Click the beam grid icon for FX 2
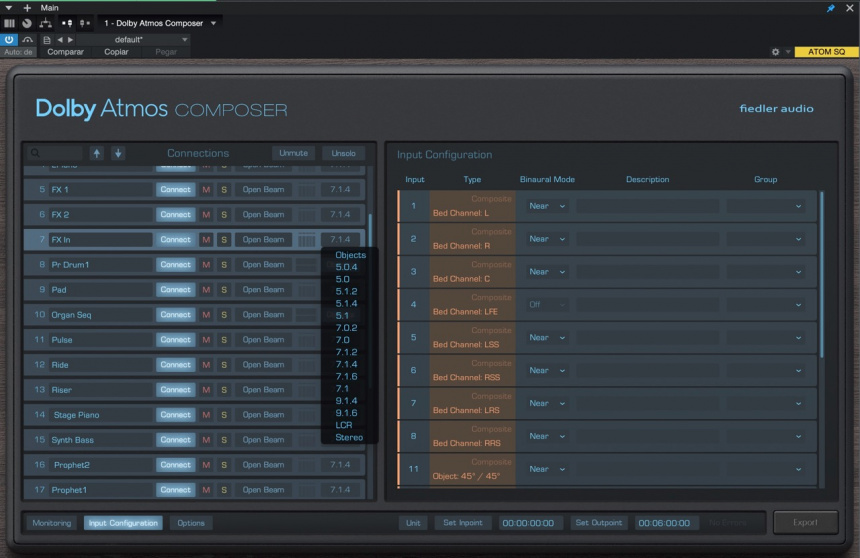The width and height of the screenshot is (860, 558). [x=307, y=215]
